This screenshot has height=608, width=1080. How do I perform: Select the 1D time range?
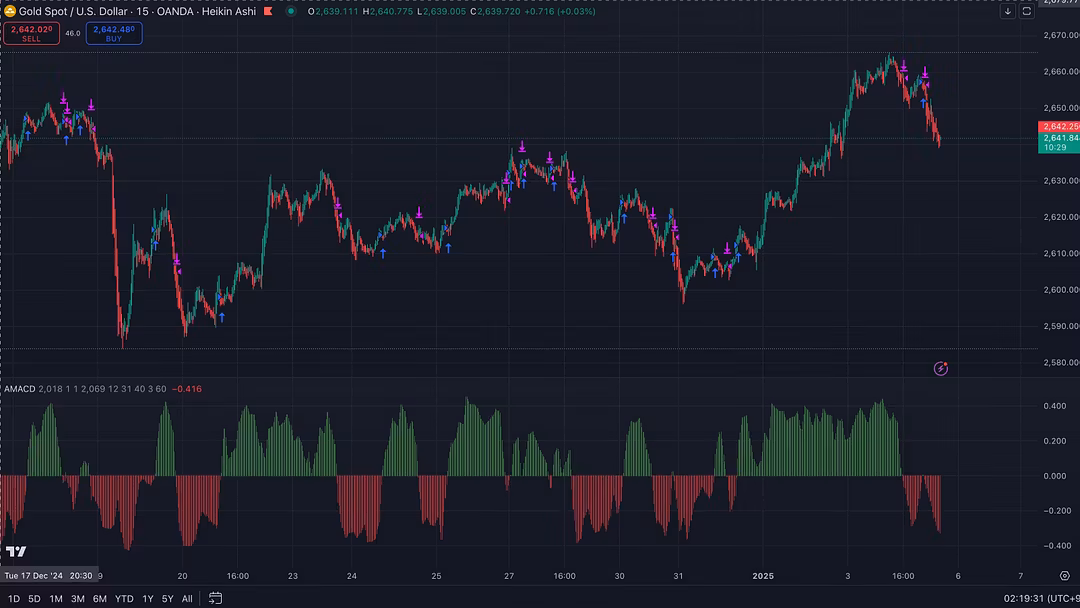[x=14, y=598]
